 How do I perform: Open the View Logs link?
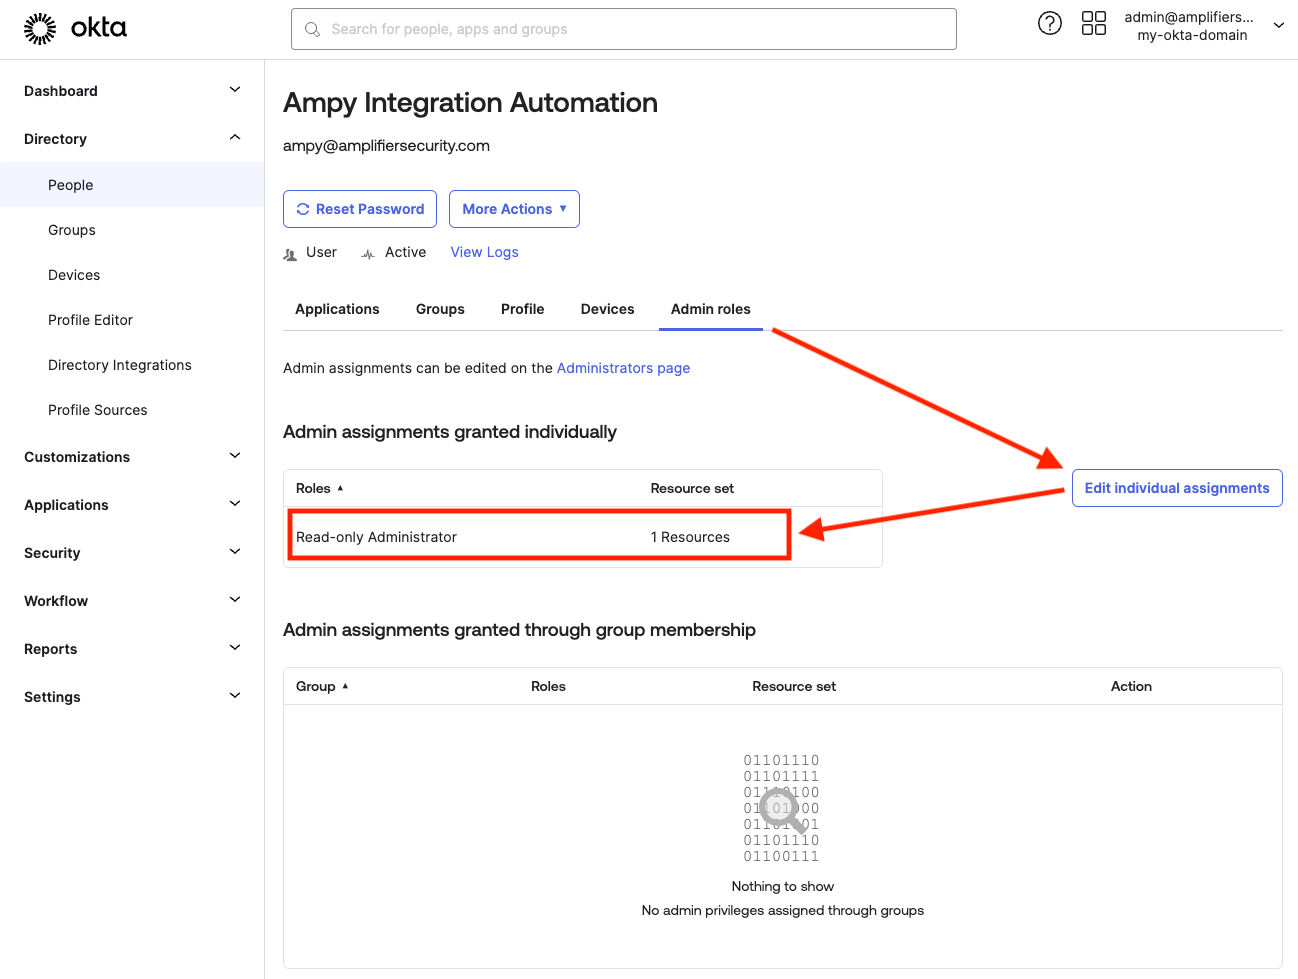click(x=484, y=252)
